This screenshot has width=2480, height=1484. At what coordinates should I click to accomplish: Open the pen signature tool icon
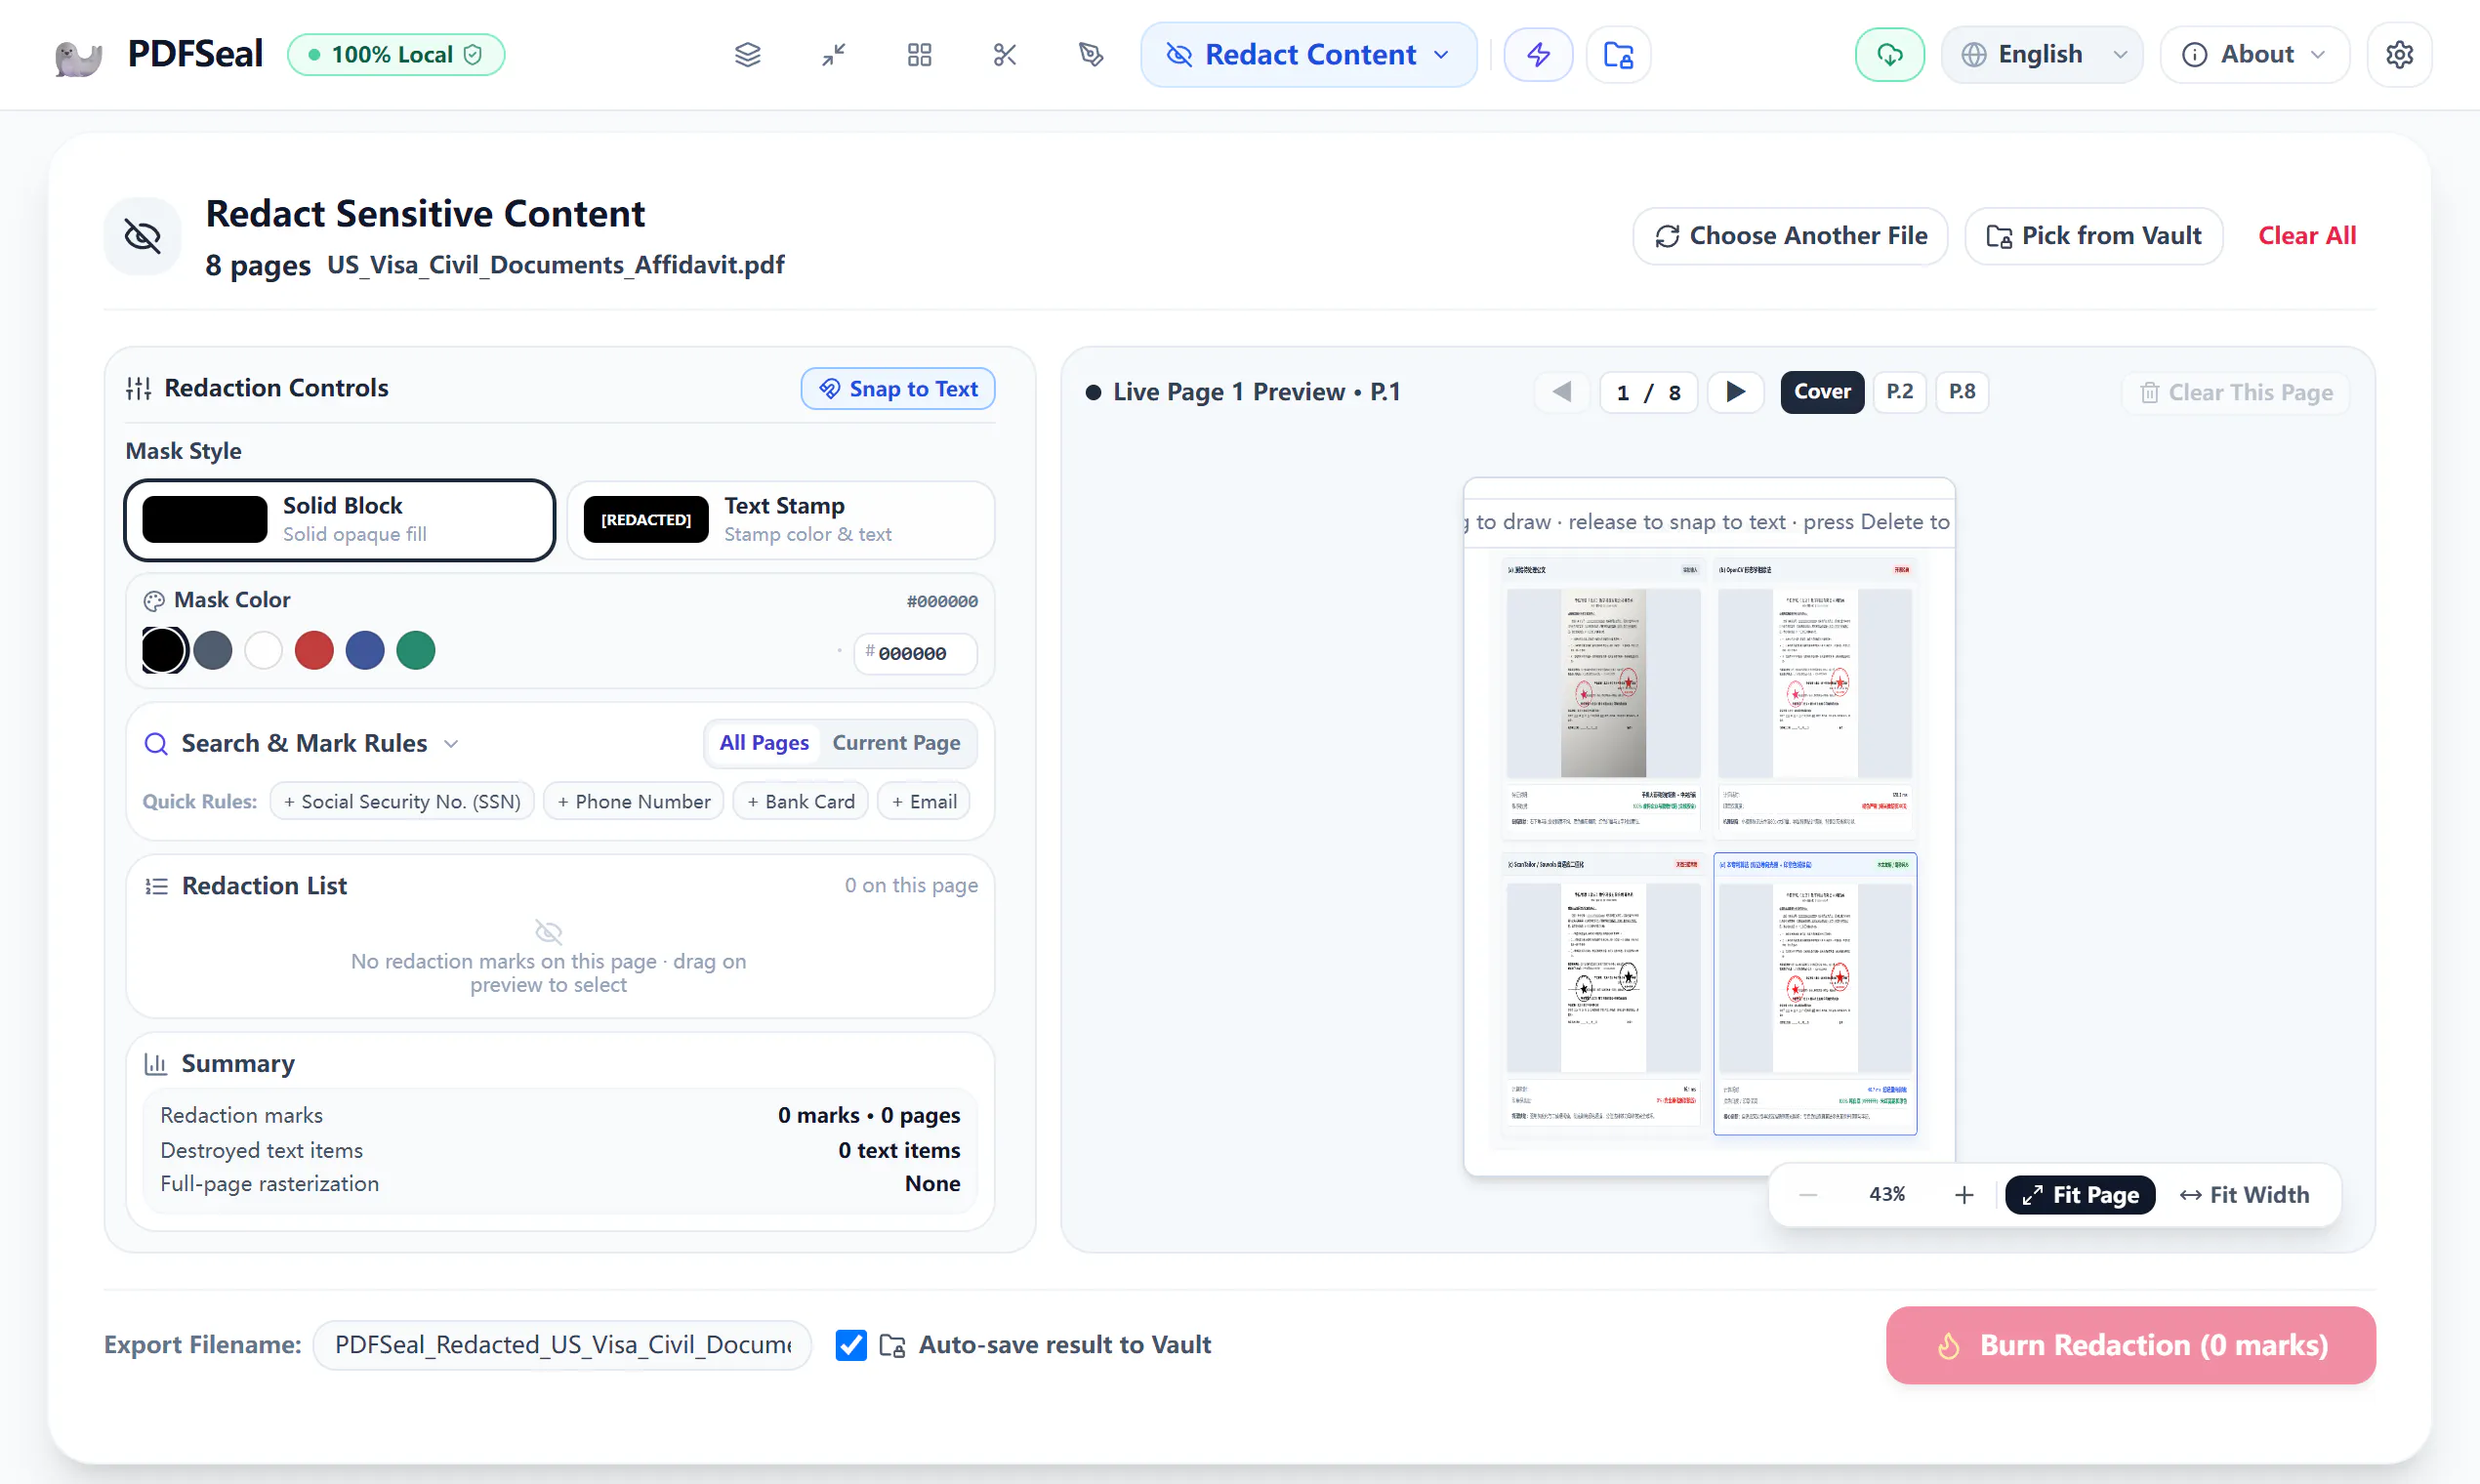click(1091, 55)
